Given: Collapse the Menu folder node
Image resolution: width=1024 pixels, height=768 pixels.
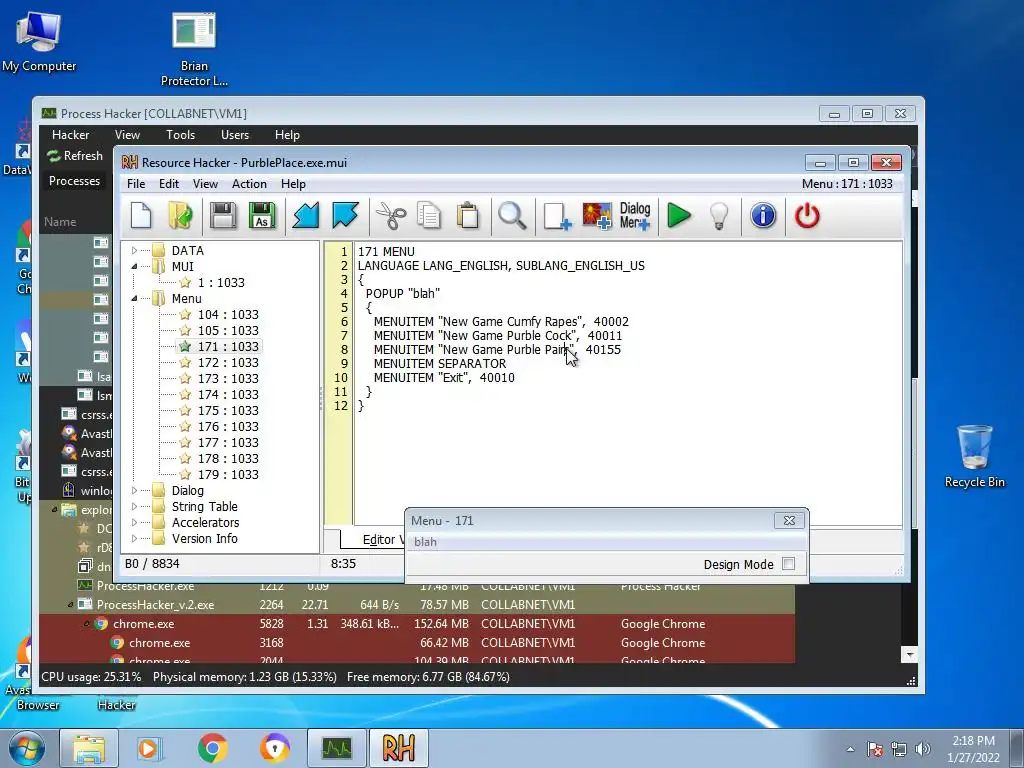Looking at the screenshot, I should 135,298.
